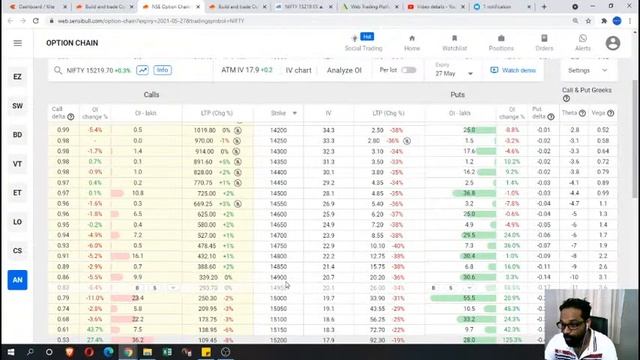640x360 pixels.
Task: Open the browser extensions puzzle icon
Action: [x=604, y=21]
